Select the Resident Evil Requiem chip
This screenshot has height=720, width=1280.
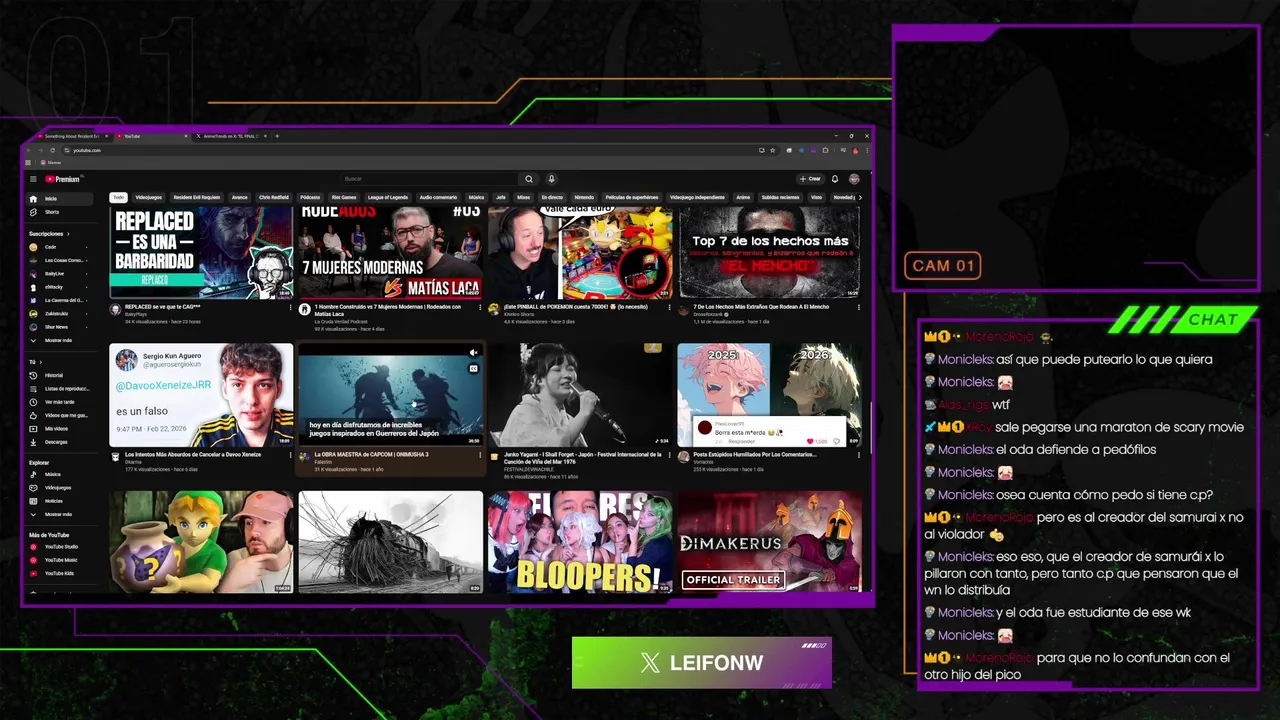197,197
